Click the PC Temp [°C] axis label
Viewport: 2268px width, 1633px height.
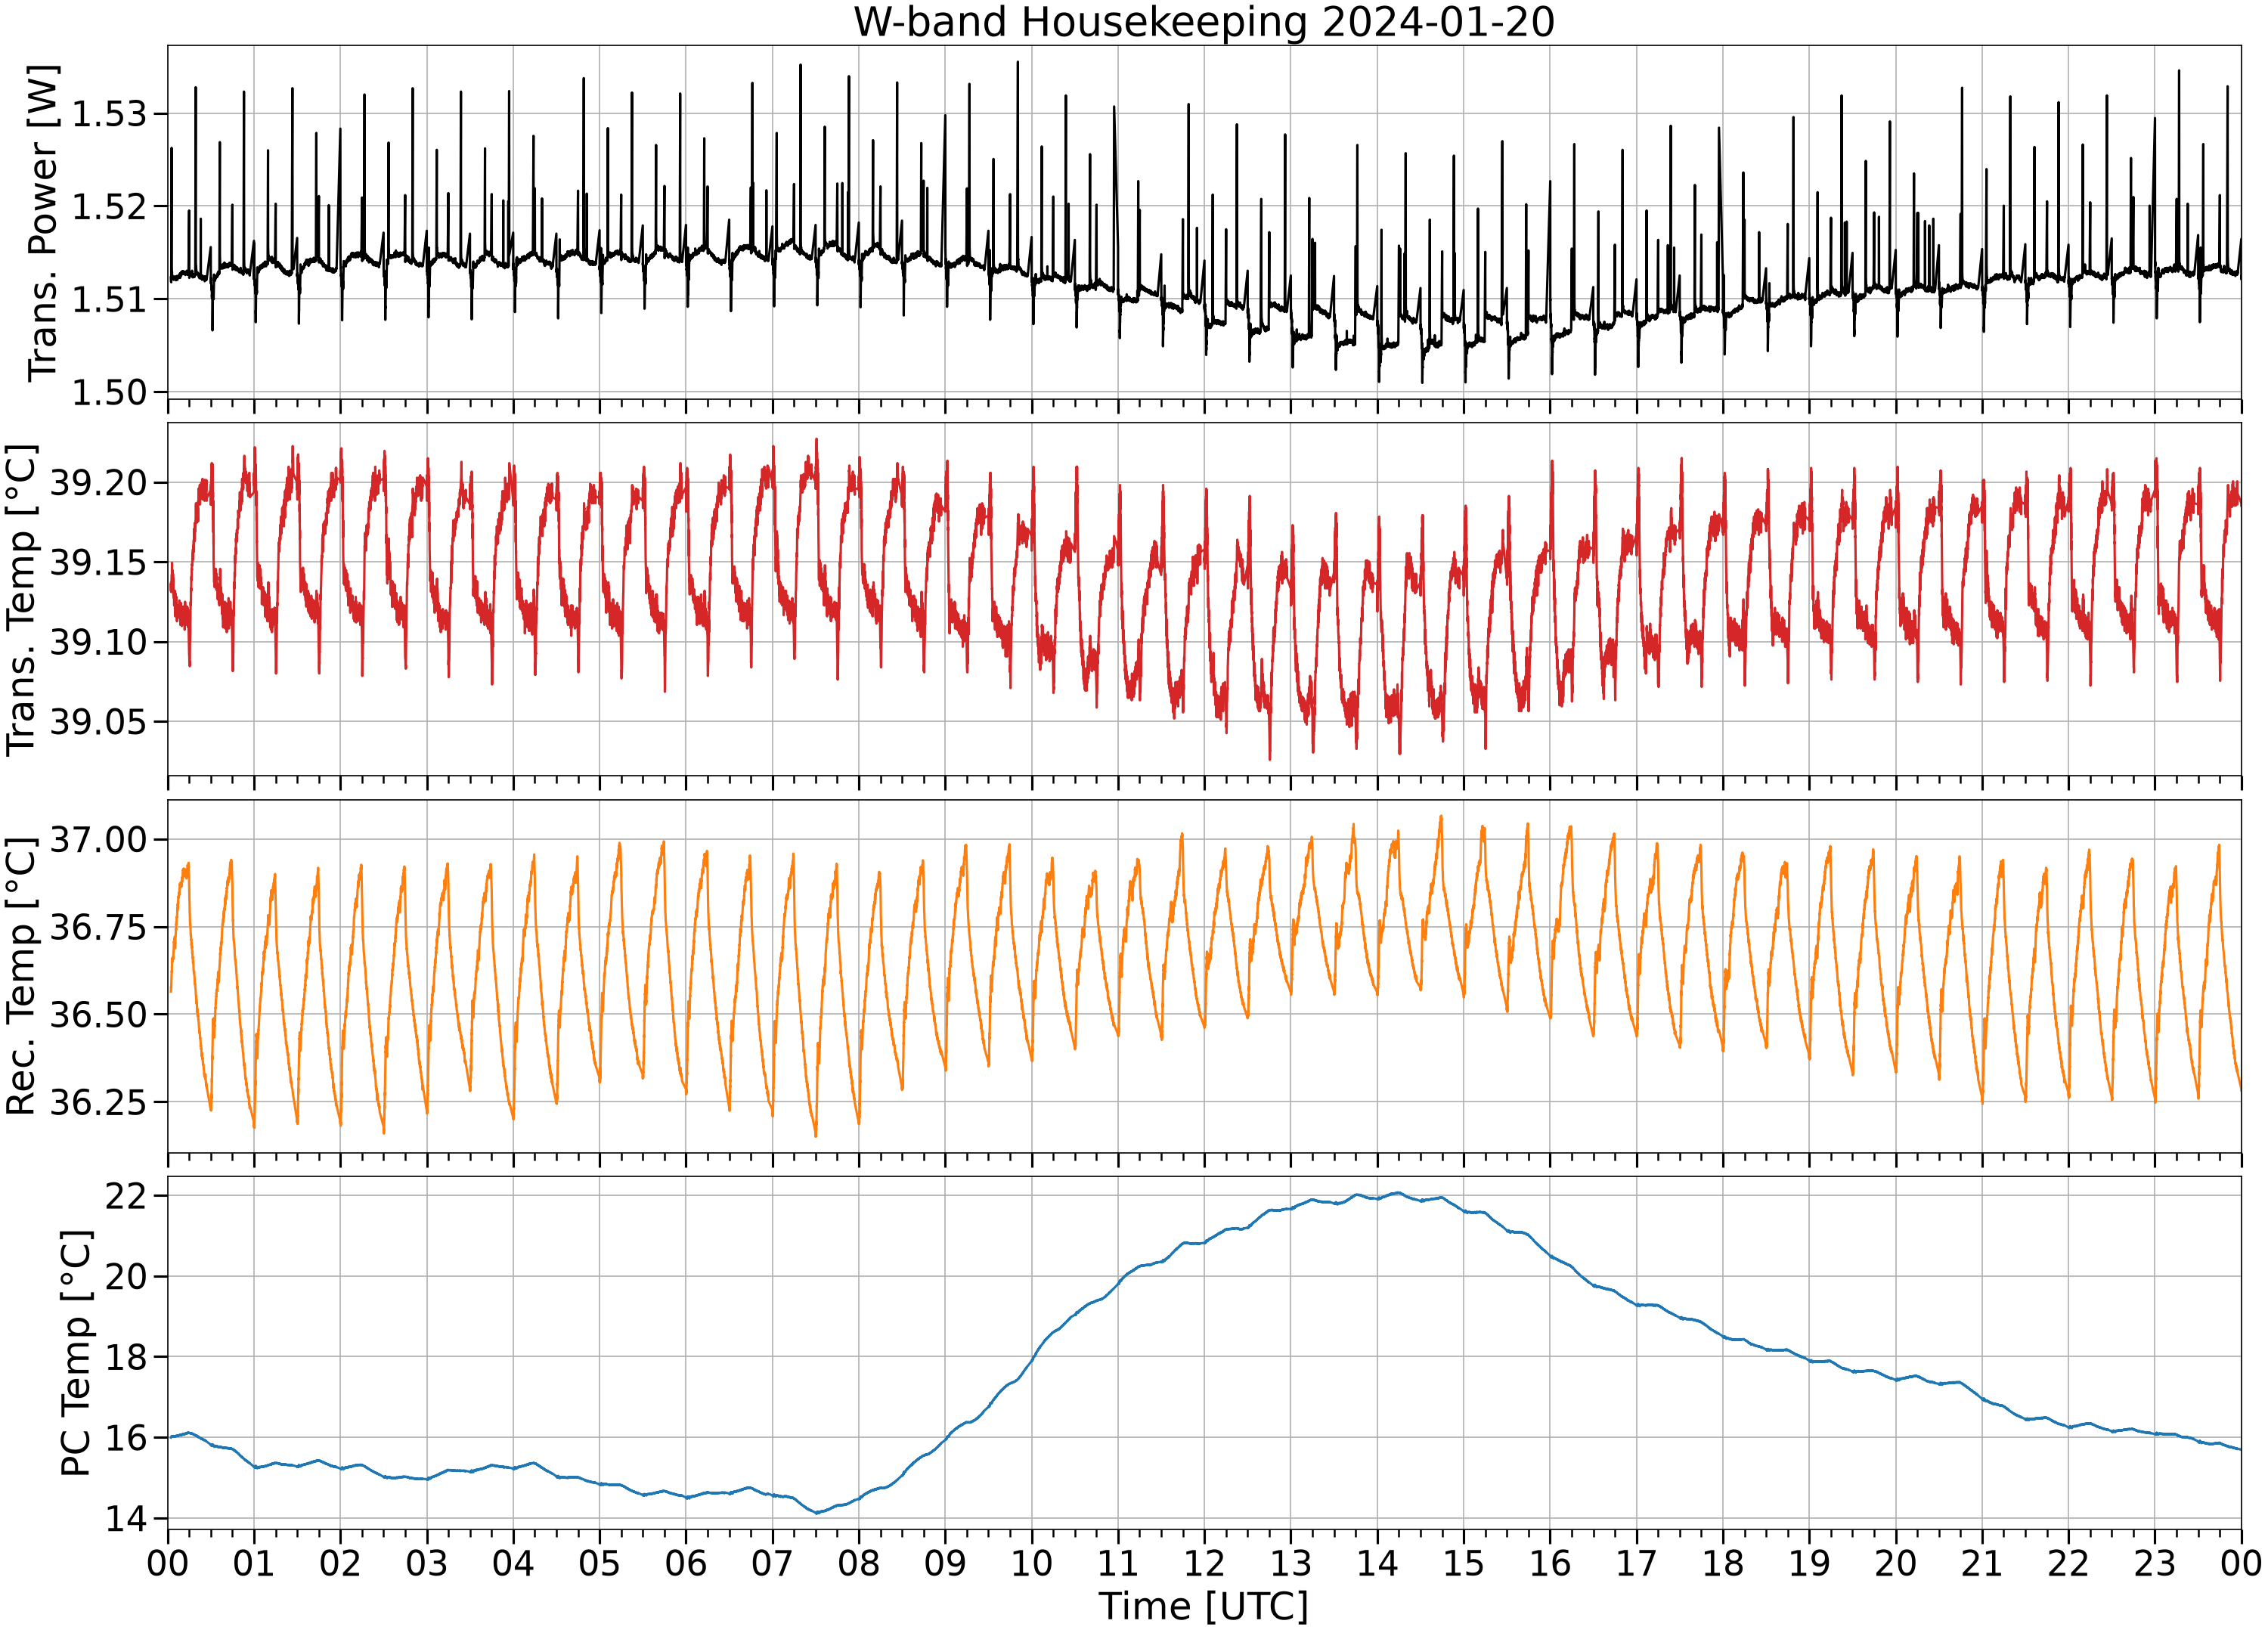[x=76, y=1353]
